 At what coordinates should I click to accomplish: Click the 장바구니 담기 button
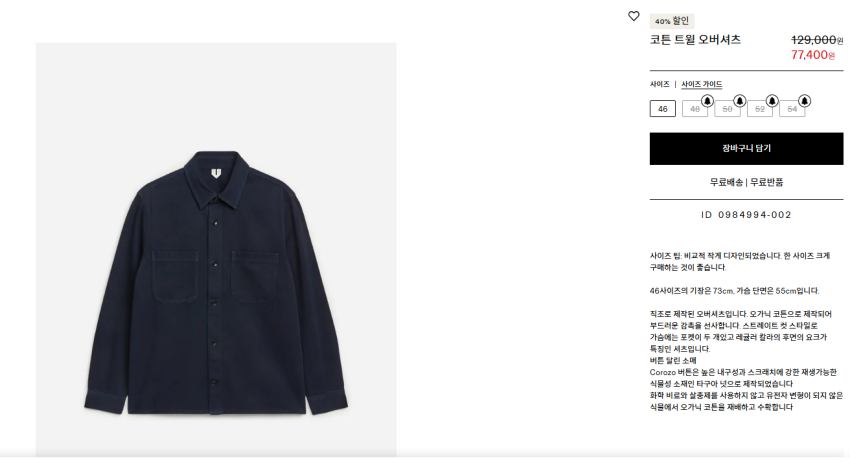(746, 148)
